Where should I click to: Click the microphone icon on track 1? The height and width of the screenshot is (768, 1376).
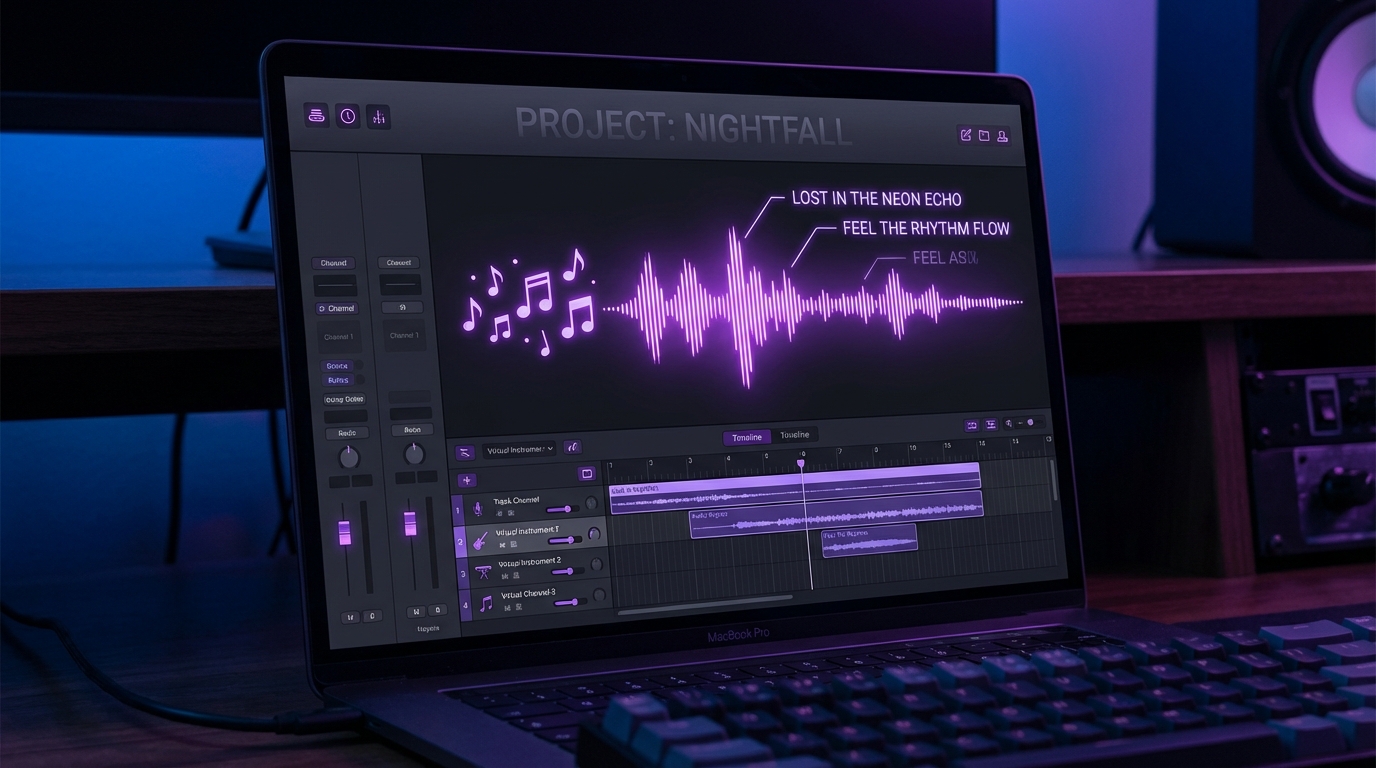coord(477,509)
